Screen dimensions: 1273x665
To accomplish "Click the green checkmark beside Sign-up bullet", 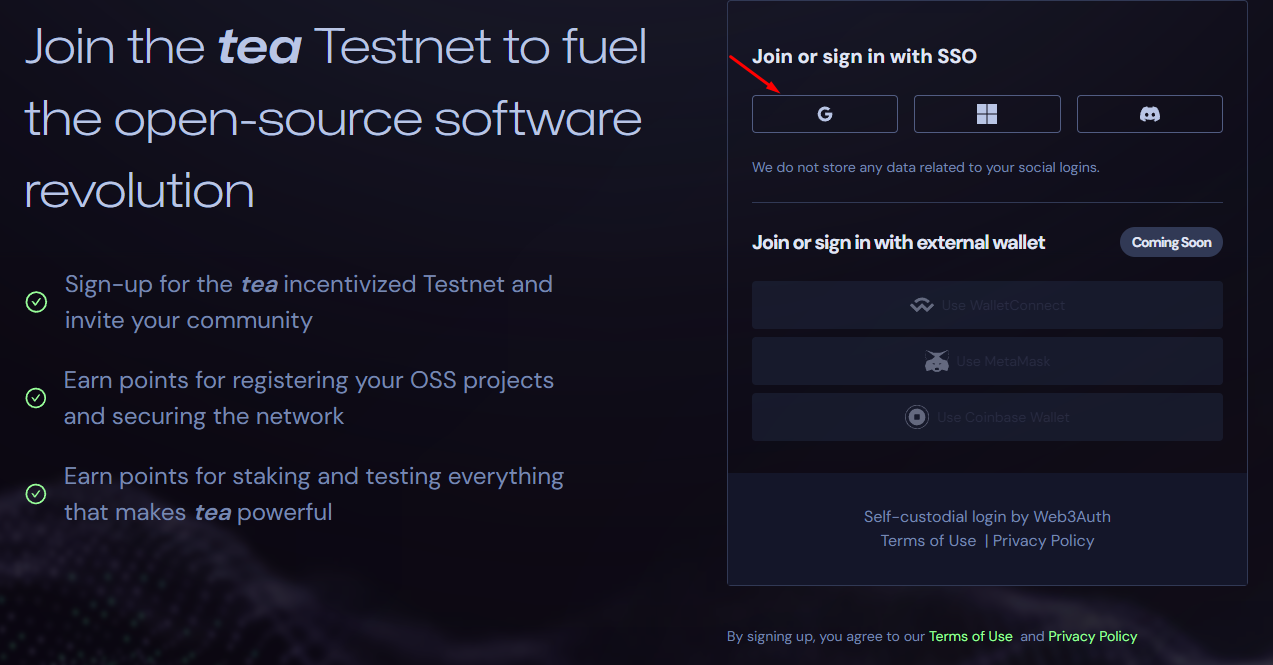I will click(x=36, y=302).
